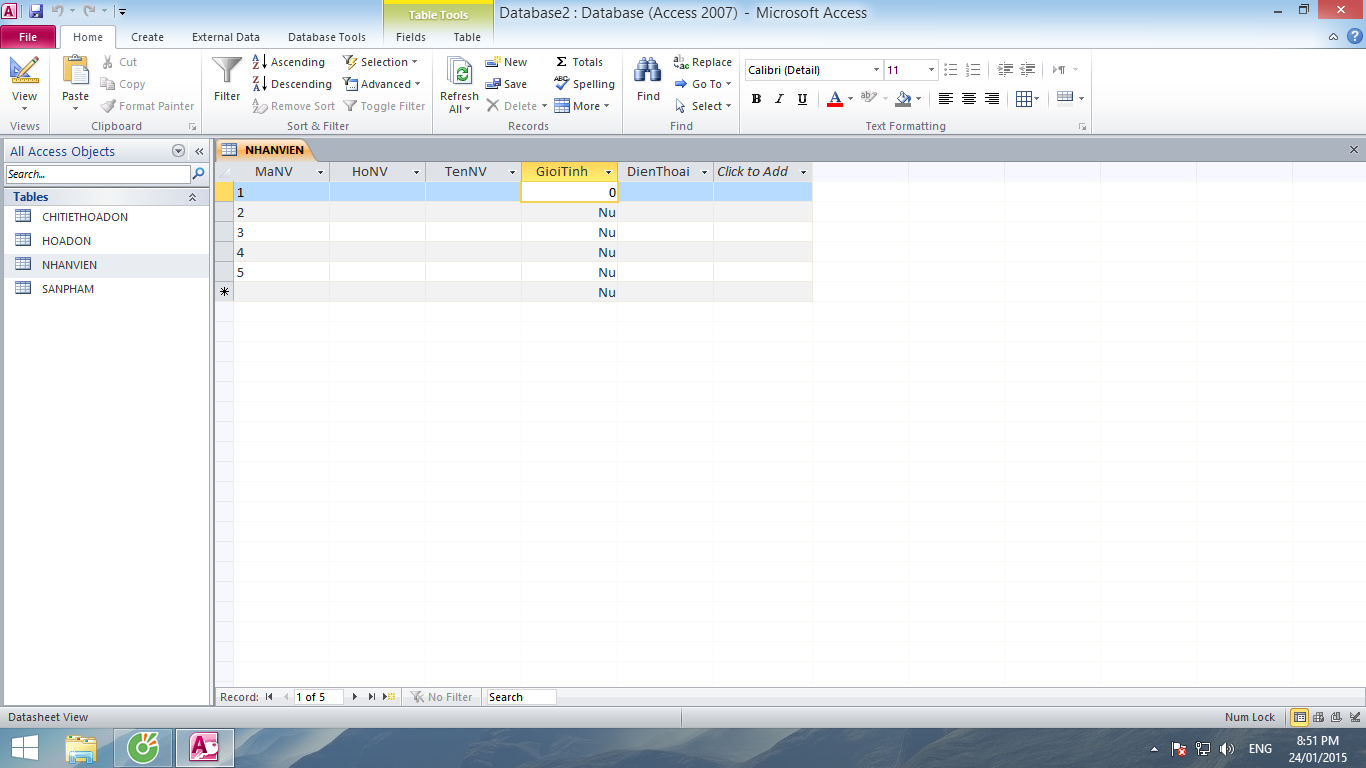Screen dimensions: 1366x768
Task: Toggle Underline formatting
Action: click(x=802, y=99)
